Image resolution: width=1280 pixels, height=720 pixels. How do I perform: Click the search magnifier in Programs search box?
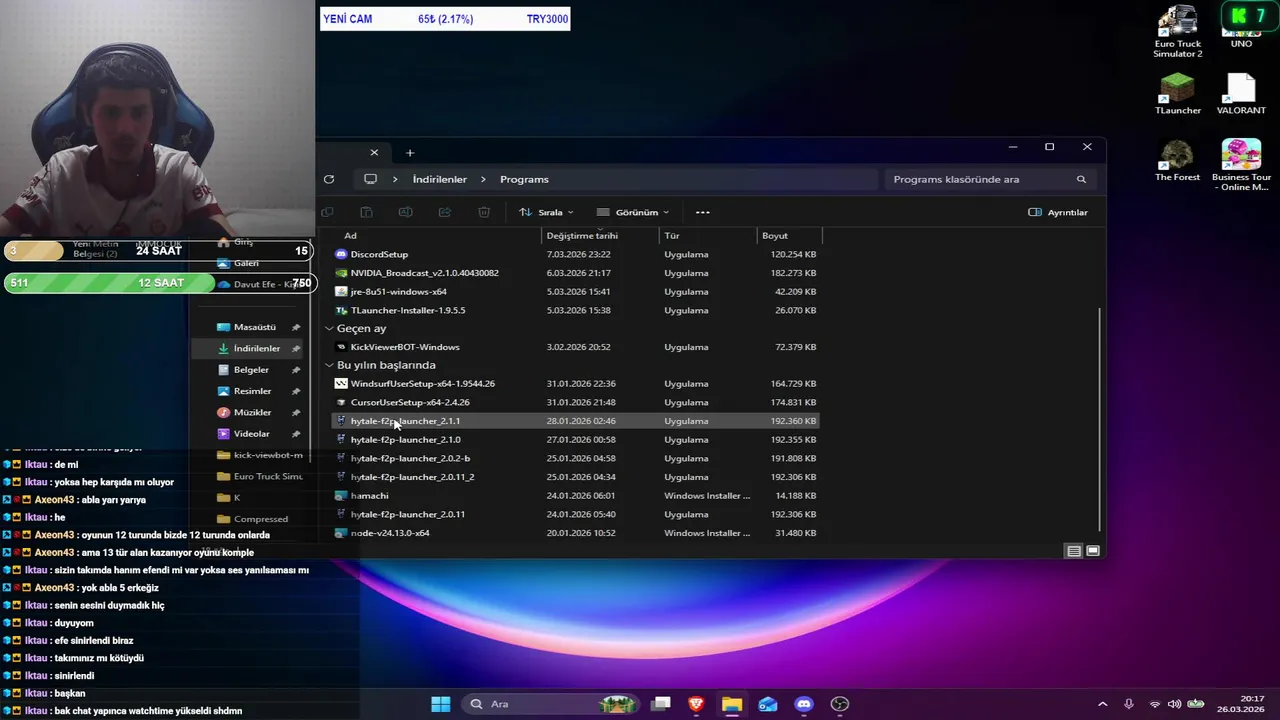click(x=1081, y=179)
